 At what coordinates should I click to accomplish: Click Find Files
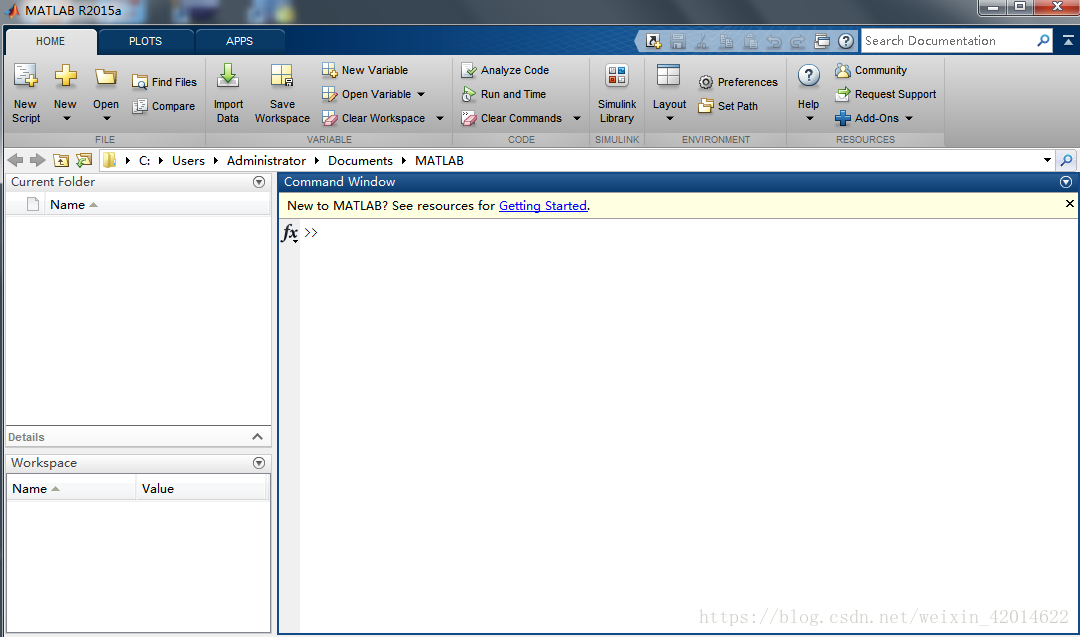click(x=165, y=82)
